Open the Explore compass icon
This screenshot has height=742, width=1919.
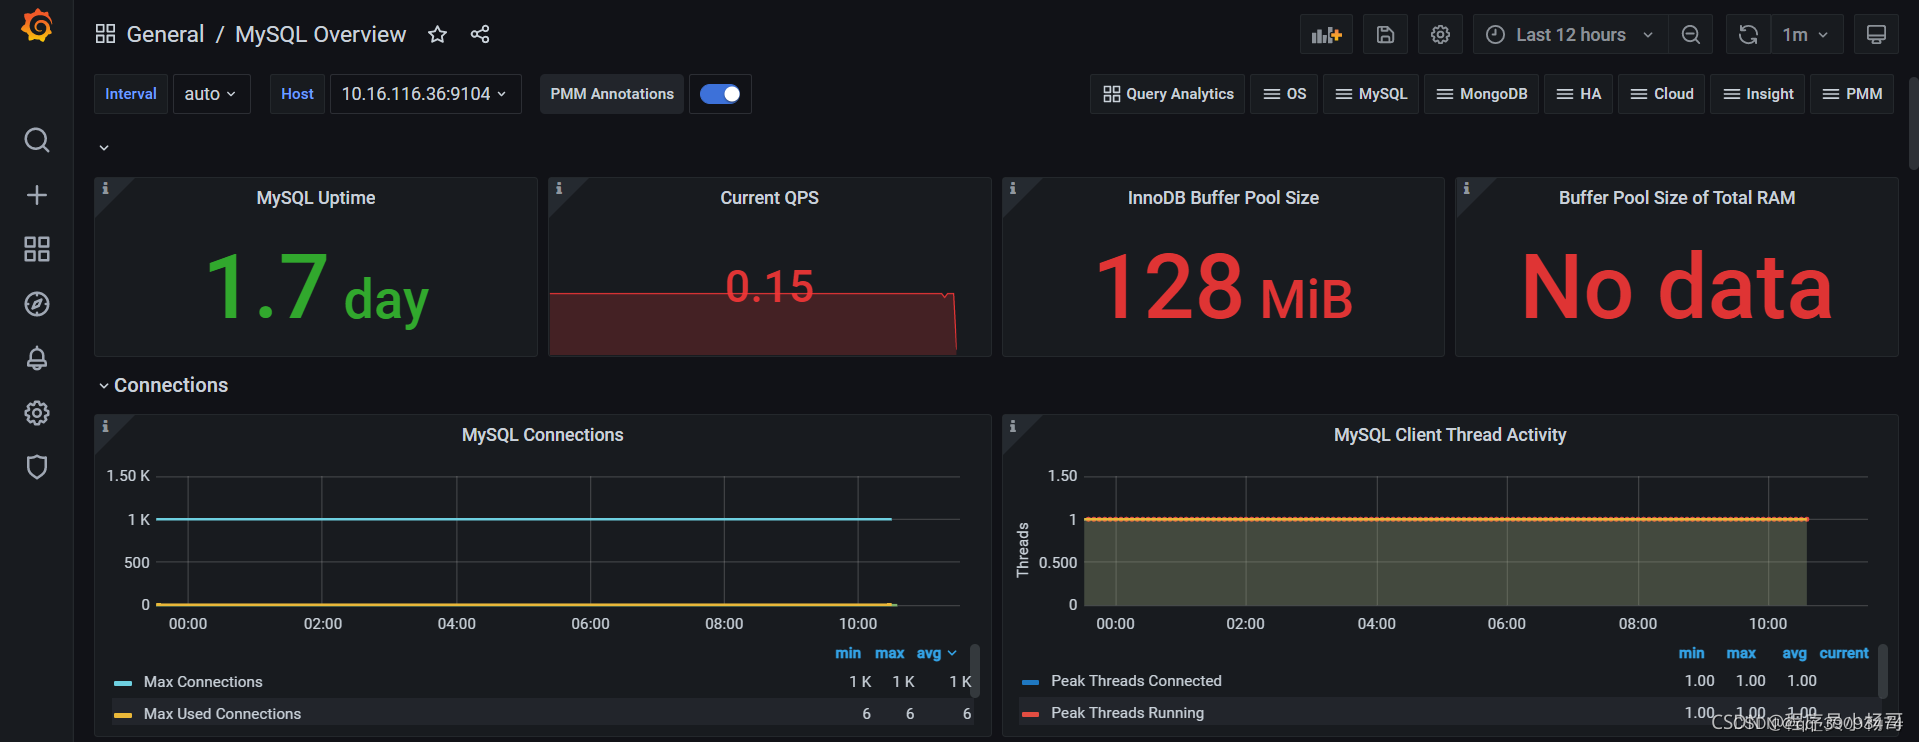37,304
